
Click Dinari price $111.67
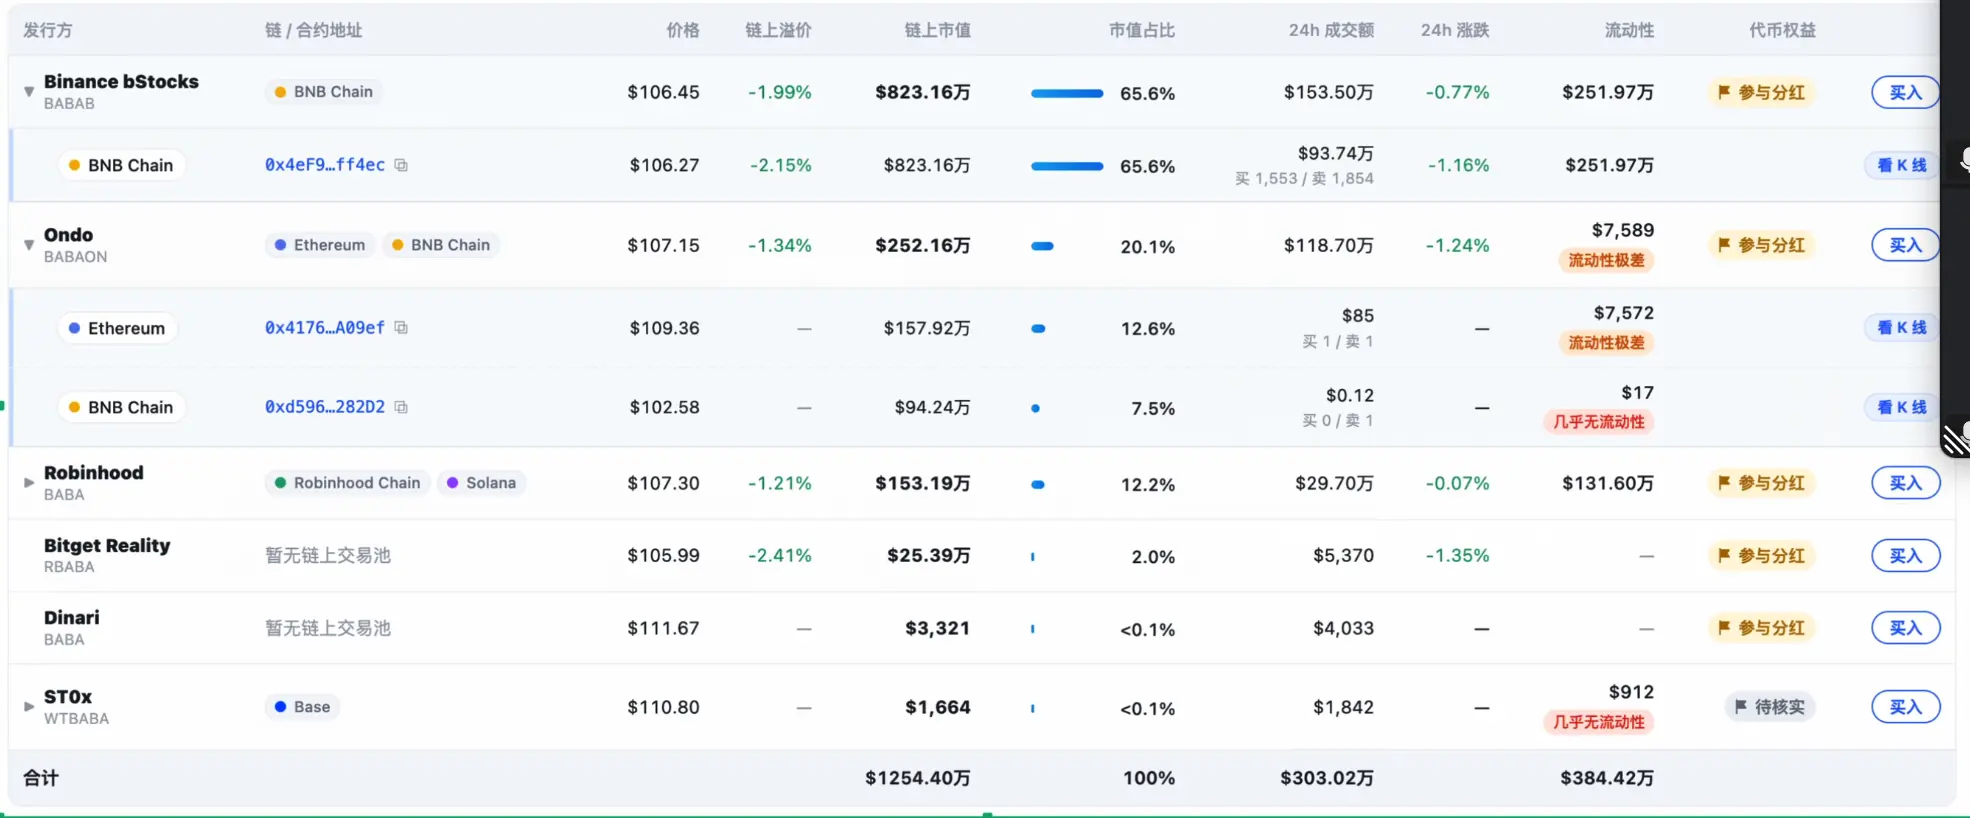point(663,628)
